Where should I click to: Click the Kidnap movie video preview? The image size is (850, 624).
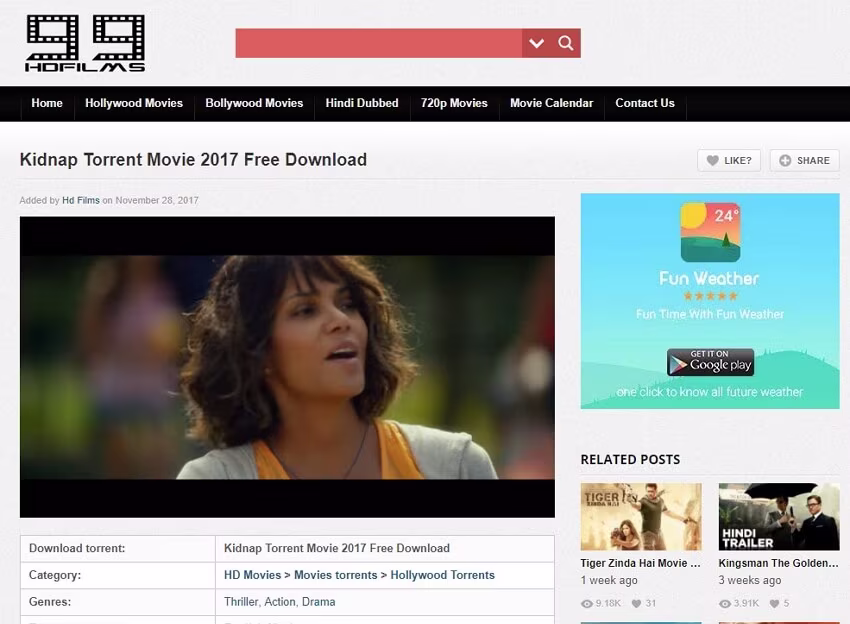[x=287, y=367]
